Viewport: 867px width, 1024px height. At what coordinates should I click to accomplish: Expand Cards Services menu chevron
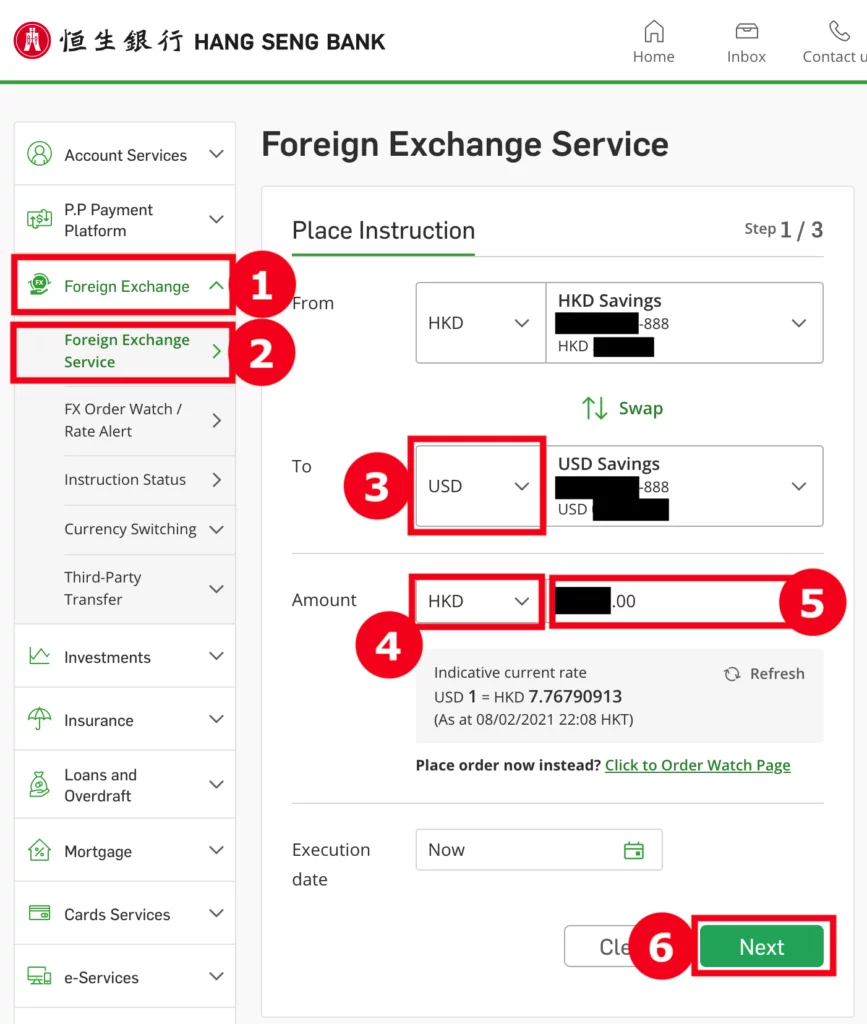click(x=216, y=913)
